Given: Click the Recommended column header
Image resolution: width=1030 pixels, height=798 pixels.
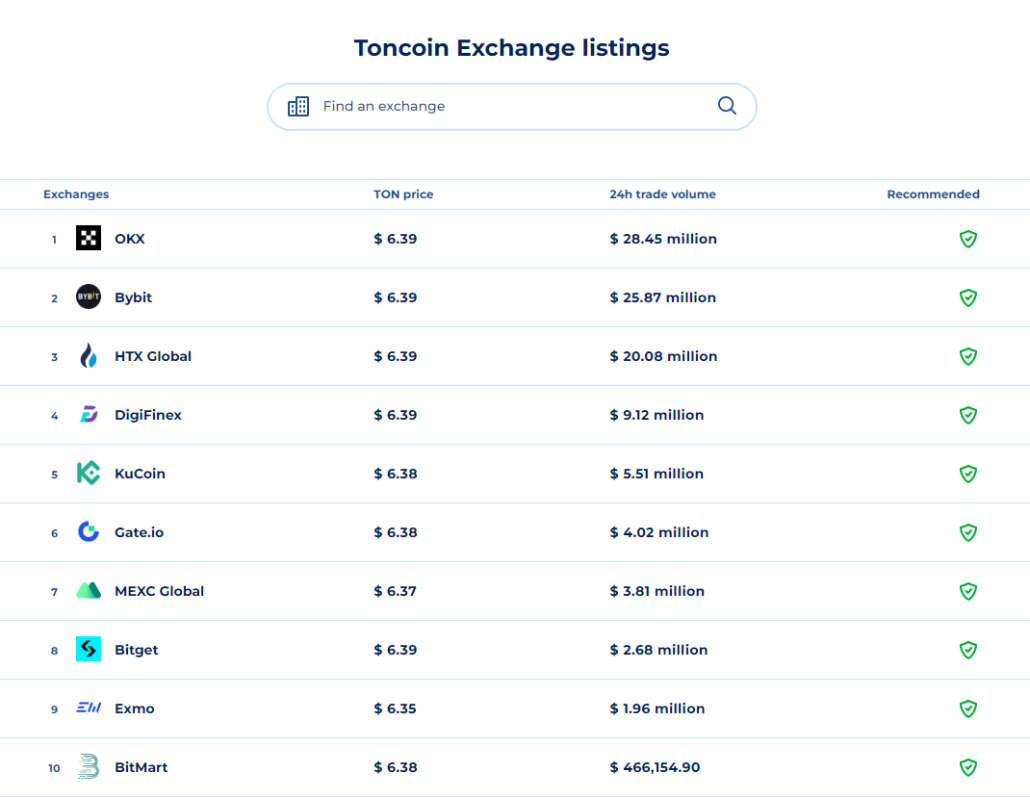Looking at the screenshot, I should [x=933, y=194].
